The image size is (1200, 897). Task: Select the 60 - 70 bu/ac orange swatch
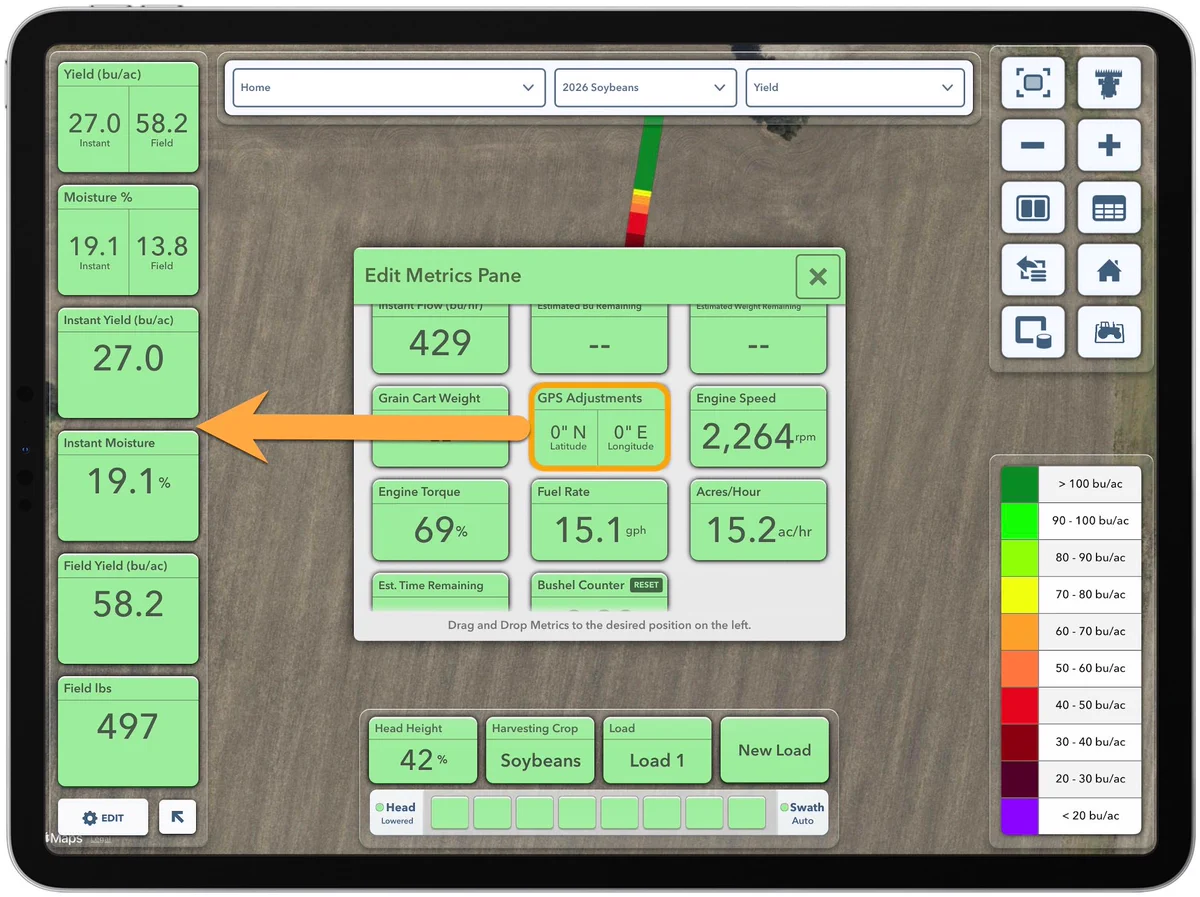[x=1020, y=632]
